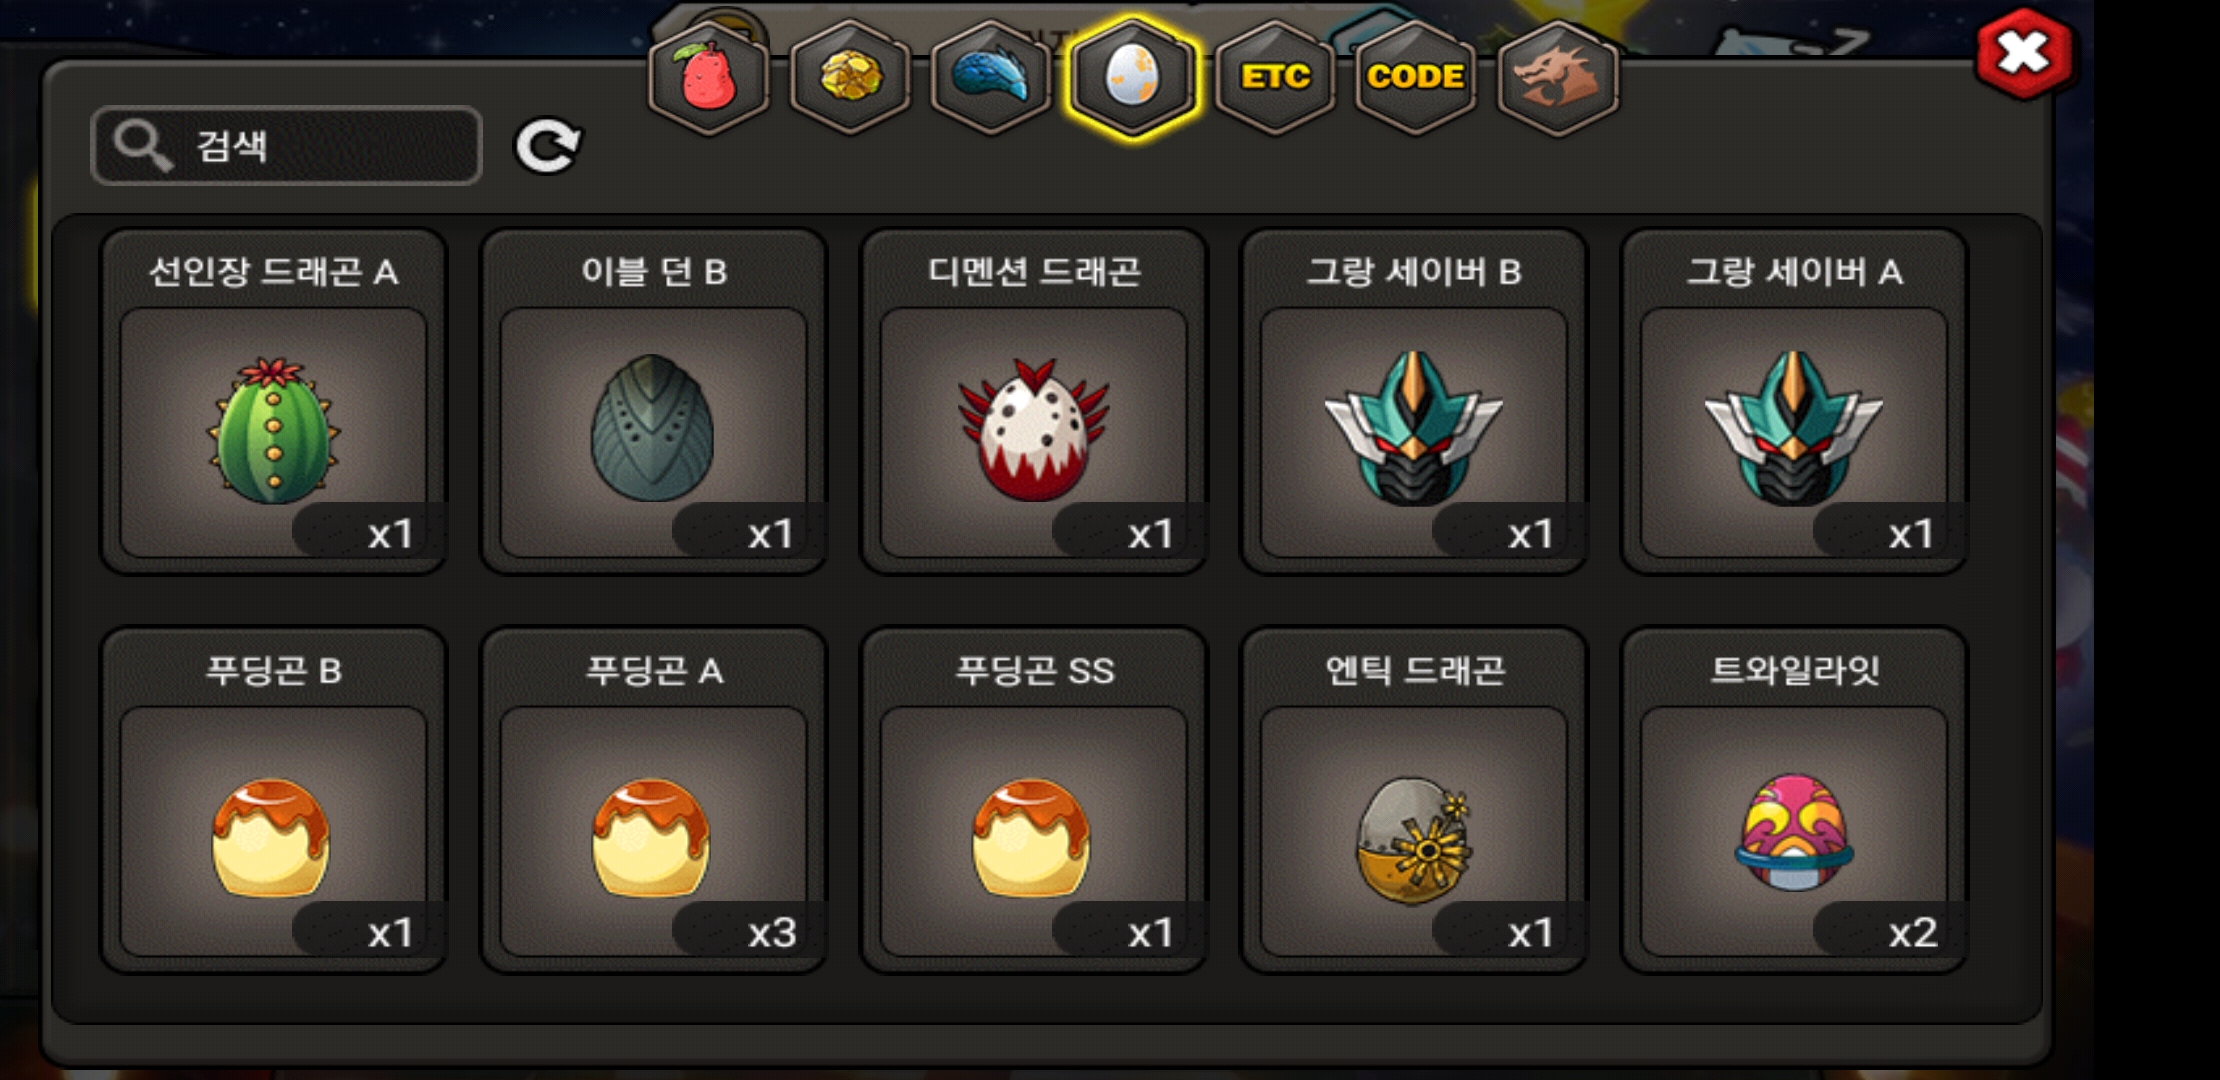2220x1080 pixels.
Task: Select the gold nugget category tab
Action: 850,78
